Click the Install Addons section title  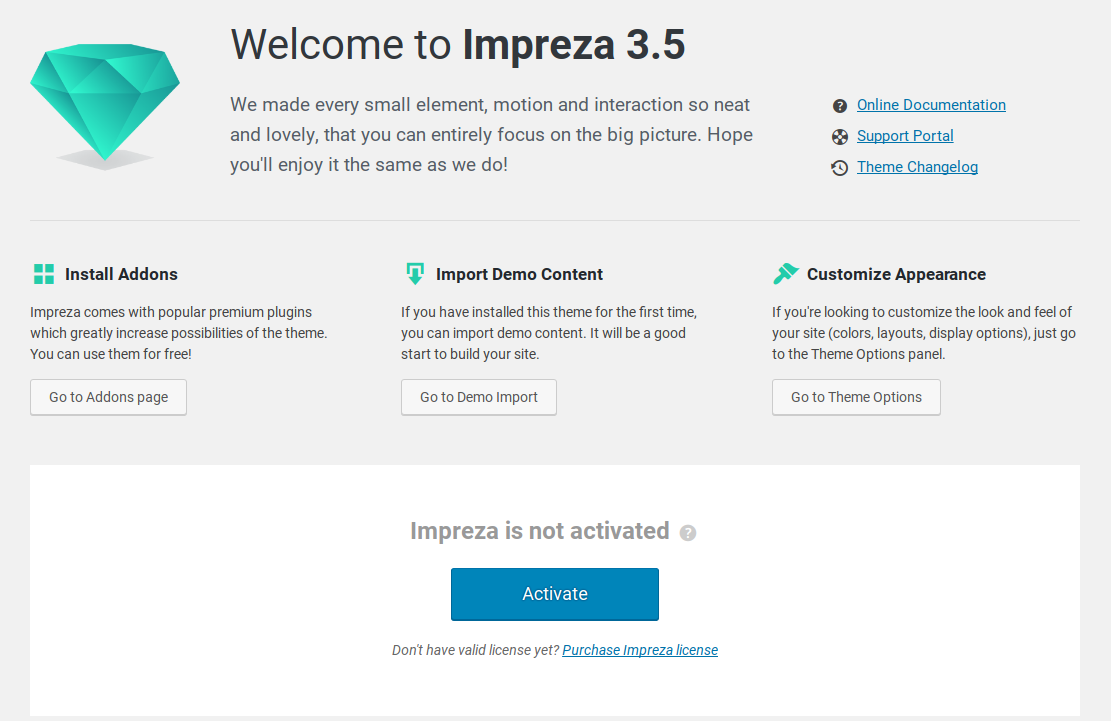[x=120, y=273]
